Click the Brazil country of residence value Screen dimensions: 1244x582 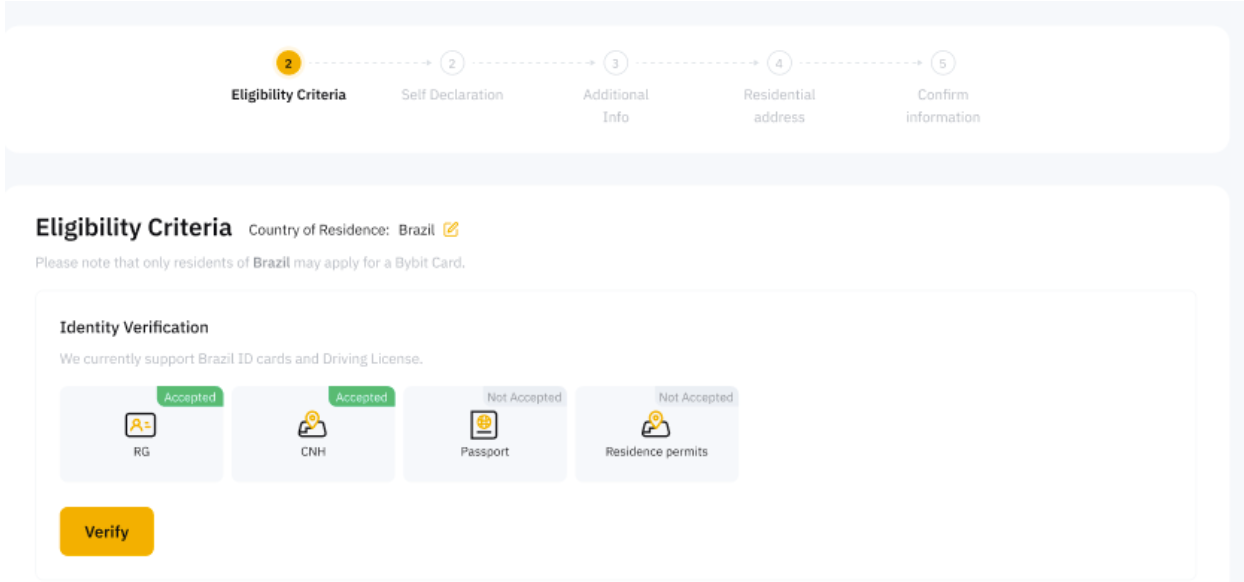point(416,230)
